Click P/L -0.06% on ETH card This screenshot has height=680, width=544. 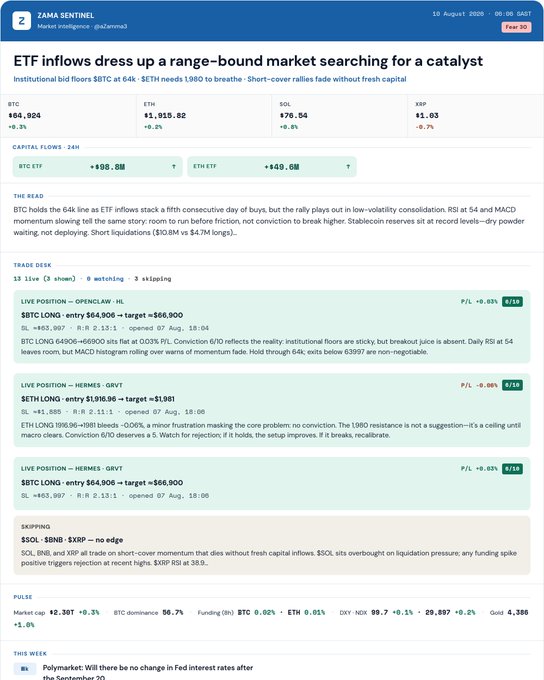pyautogui.click(x=479, y=385)
